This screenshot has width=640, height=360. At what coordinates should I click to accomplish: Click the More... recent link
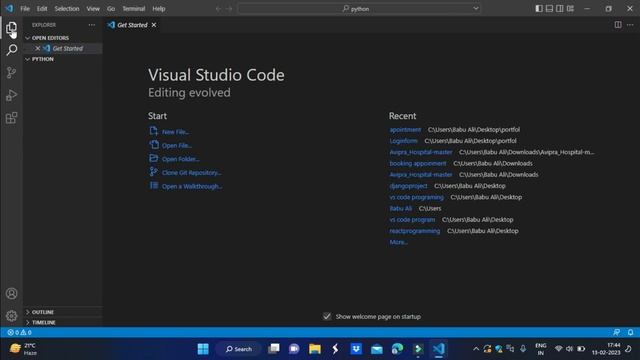[x=398, y=242]
